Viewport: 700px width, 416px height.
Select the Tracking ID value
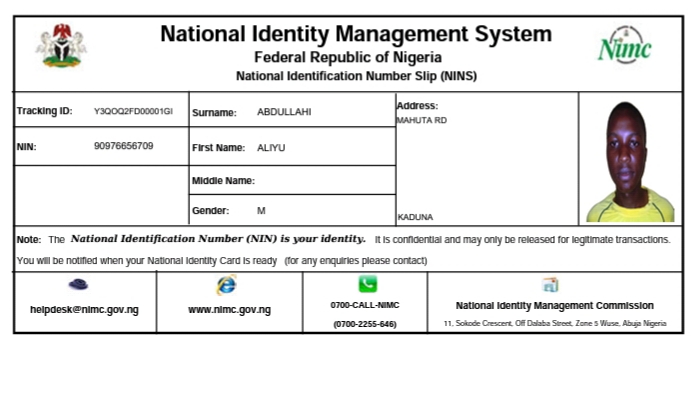click(133, 111)
